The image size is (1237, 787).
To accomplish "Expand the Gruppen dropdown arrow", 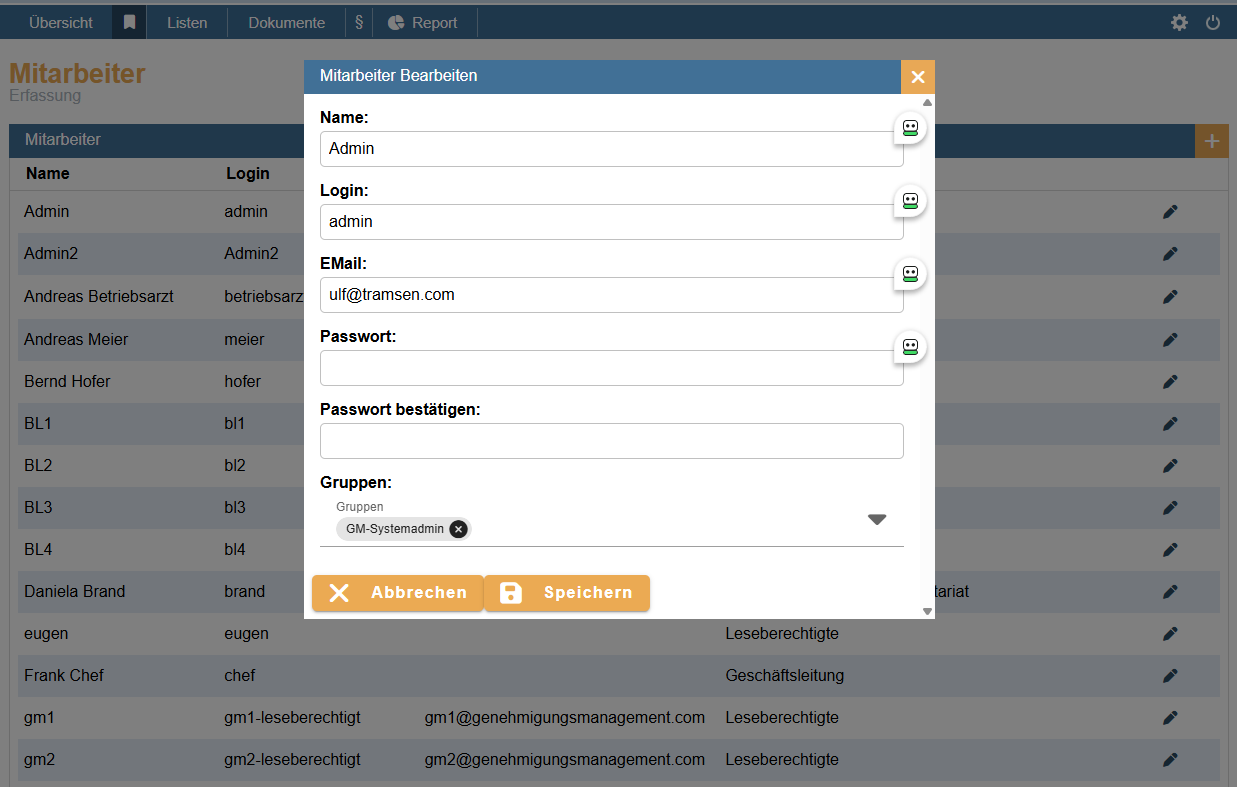I will click(877, 519).
